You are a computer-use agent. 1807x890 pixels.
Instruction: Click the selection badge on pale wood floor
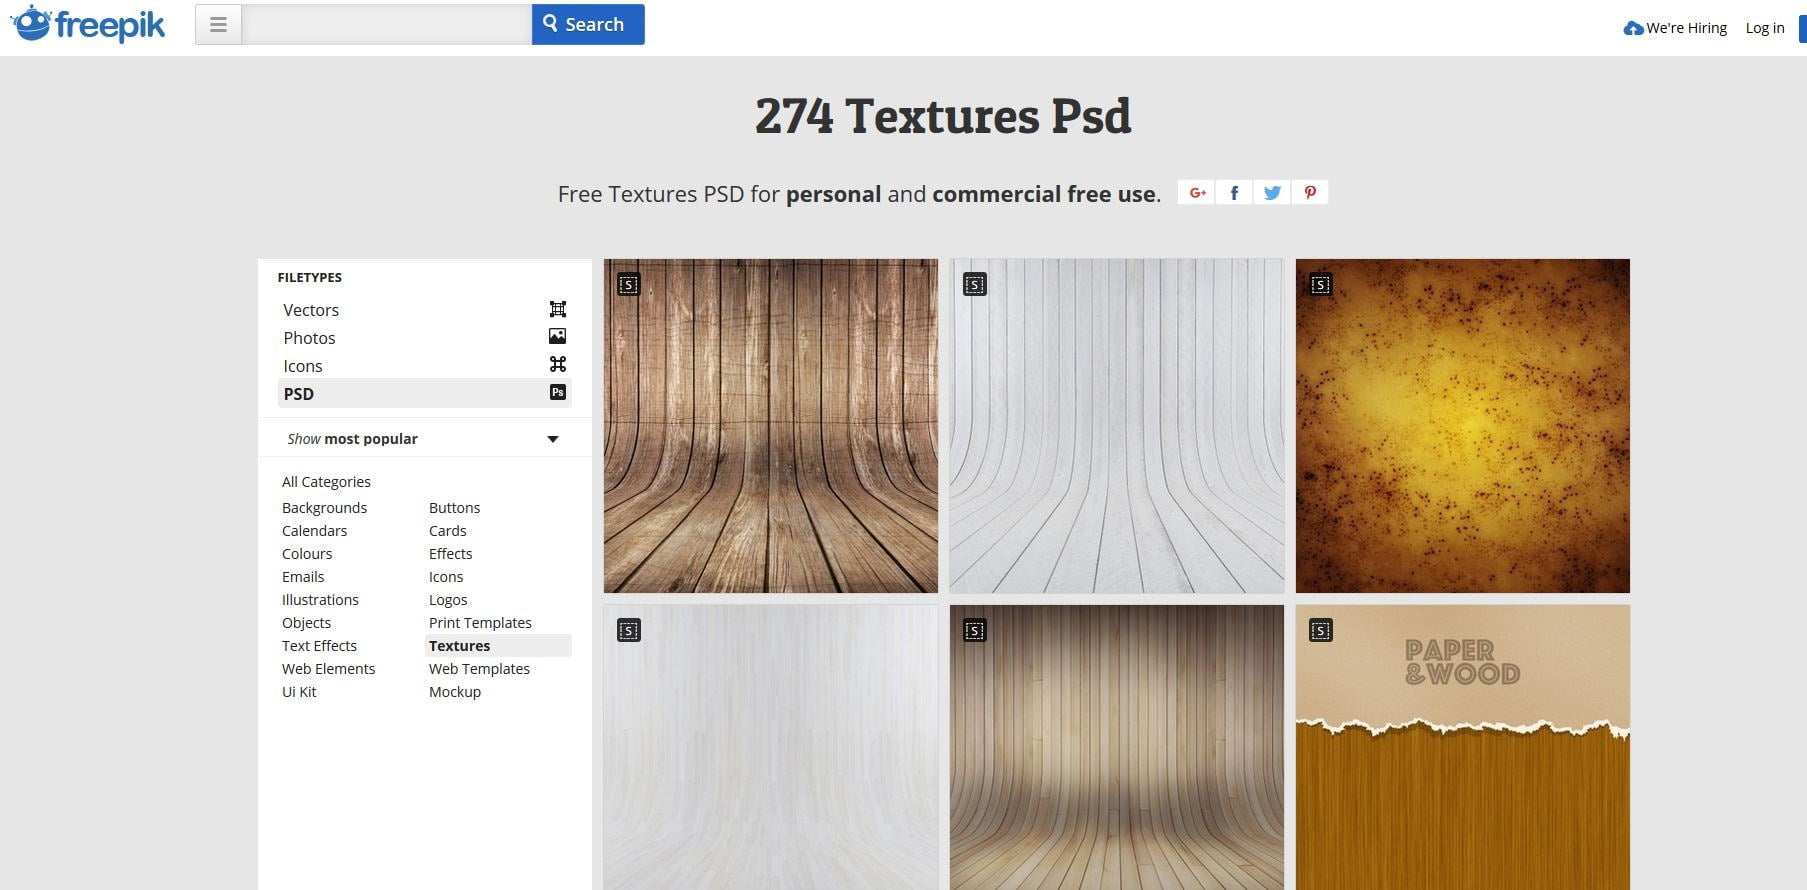pos(629,631)
